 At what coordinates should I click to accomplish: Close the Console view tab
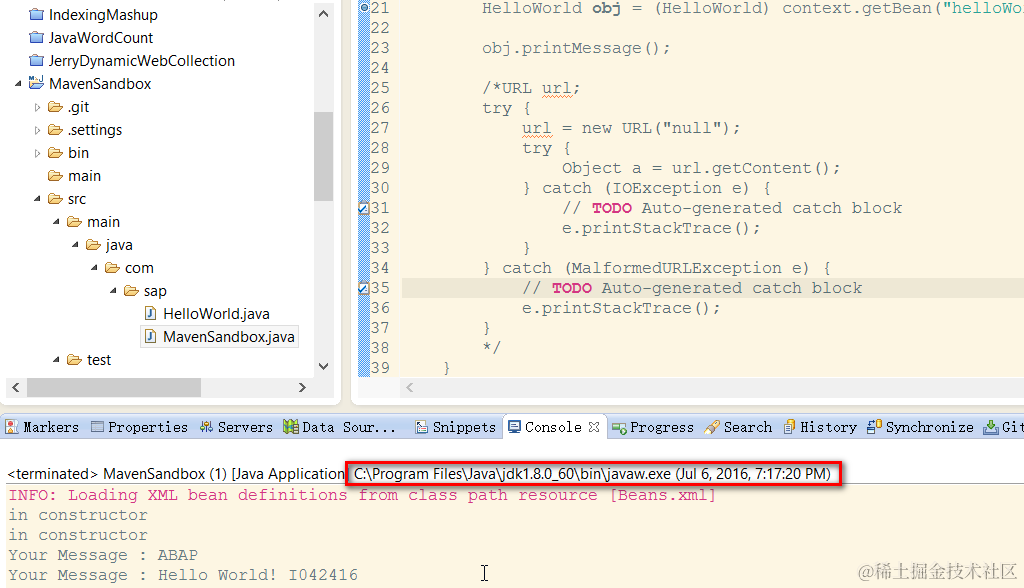(x=594, y=427)
